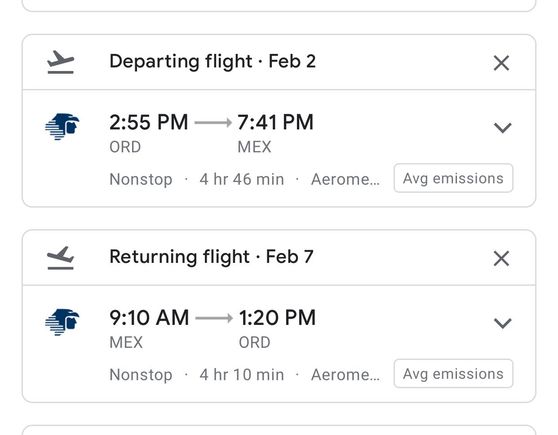Remove the departing flight with X

tap(501, 63)
